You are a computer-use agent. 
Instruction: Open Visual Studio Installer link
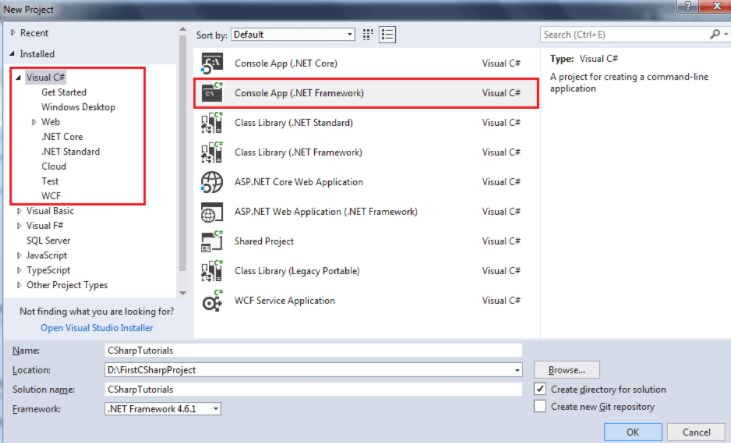tap(98, 327)
